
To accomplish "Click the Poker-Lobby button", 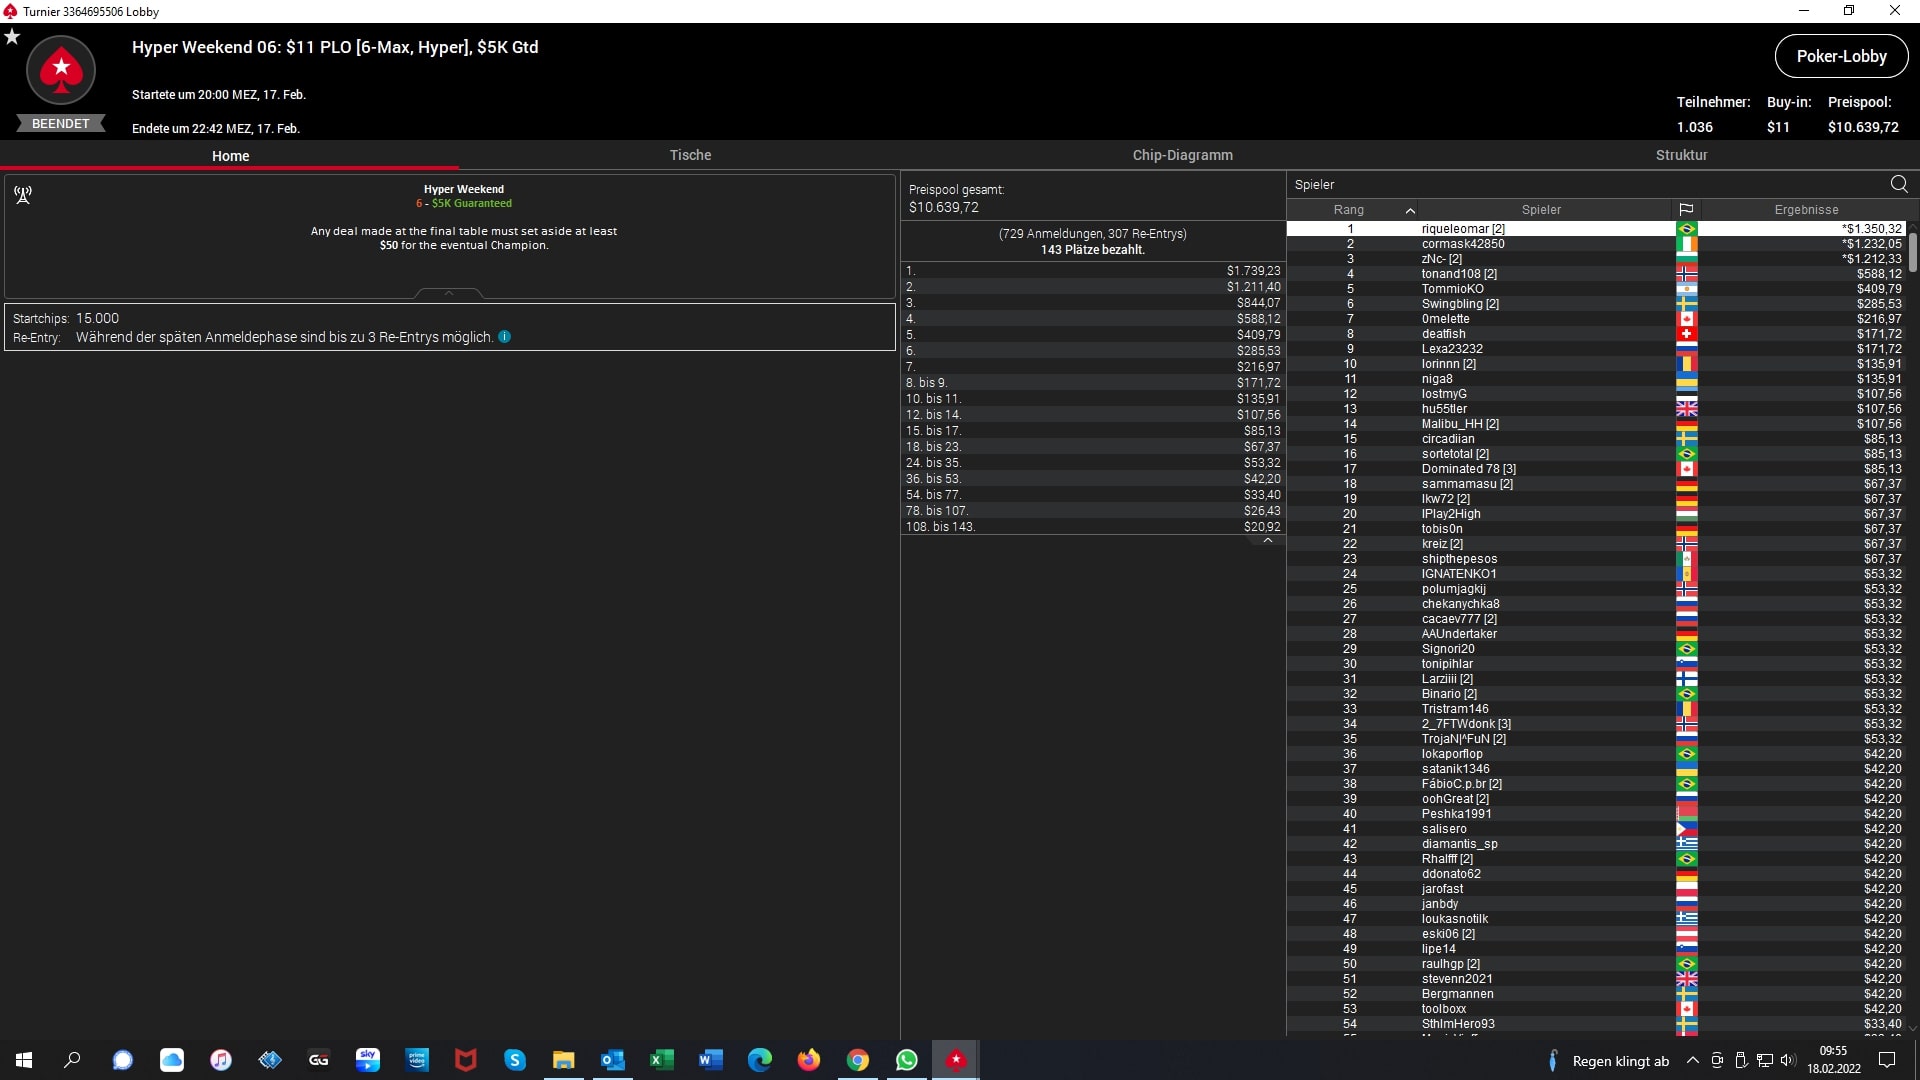I will [1841, 56].
